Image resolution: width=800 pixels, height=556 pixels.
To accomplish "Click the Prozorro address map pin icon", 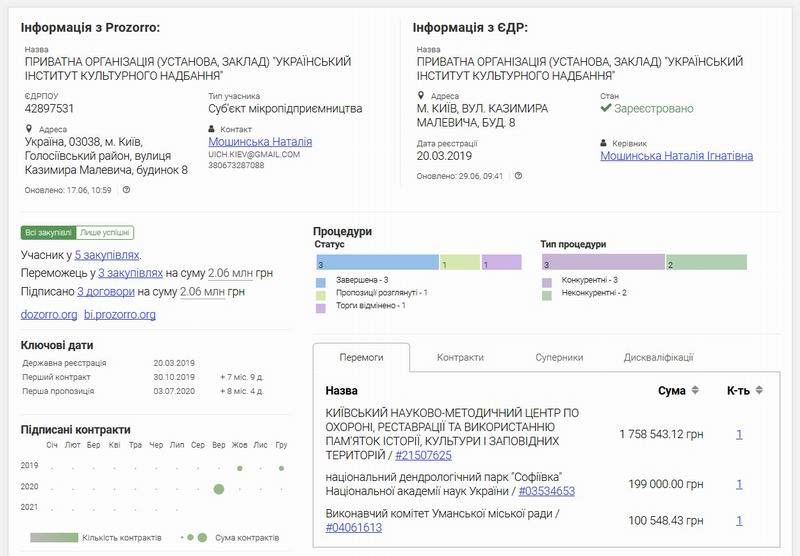I will point(29,129).
